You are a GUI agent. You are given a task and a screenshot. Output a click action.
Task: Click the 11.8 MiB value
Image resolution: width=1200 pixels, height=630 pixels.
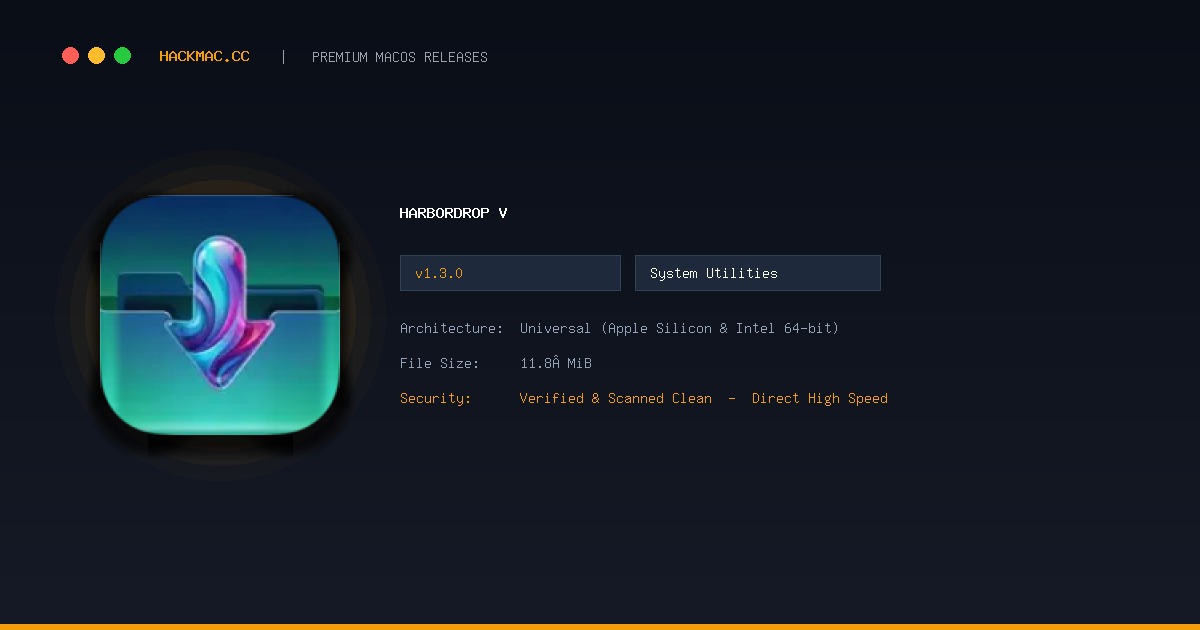coord(556,363)
